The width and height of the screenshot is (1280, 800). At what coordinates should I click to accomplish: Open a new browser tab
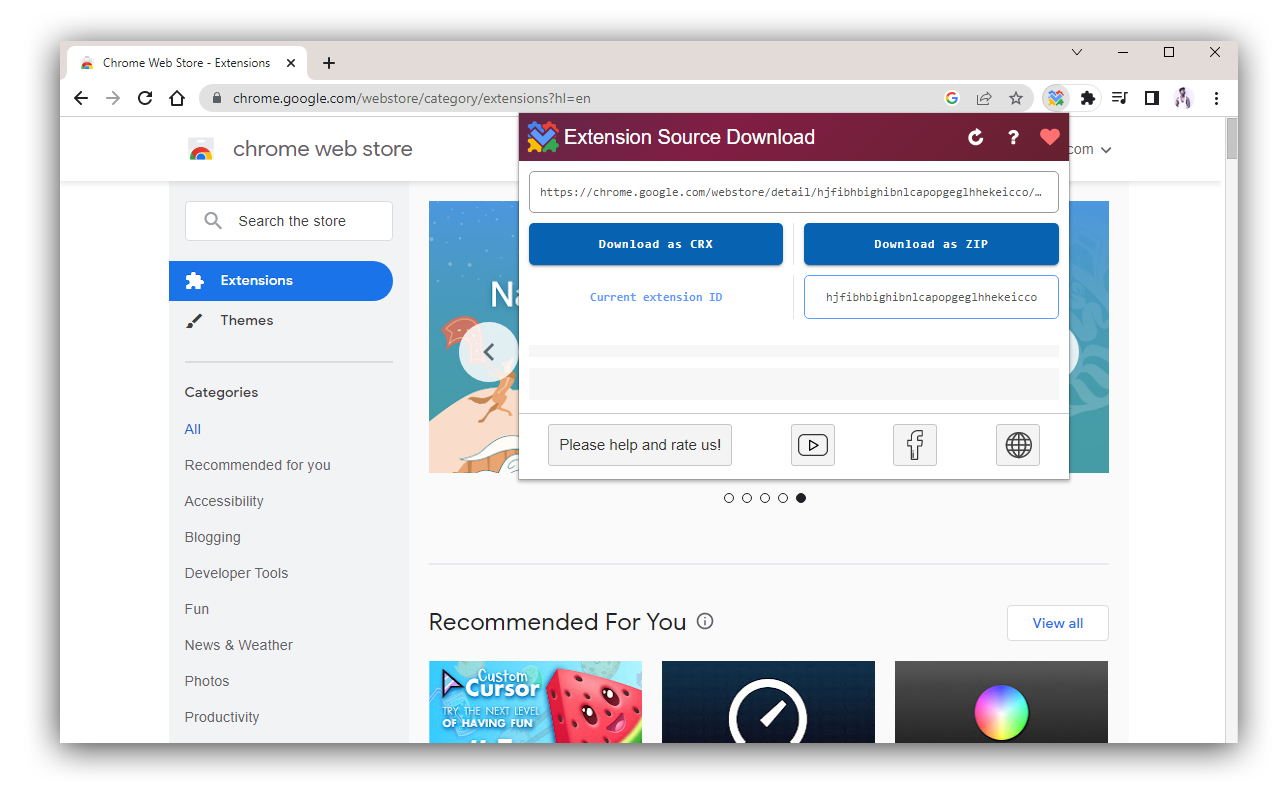[329, 63]
